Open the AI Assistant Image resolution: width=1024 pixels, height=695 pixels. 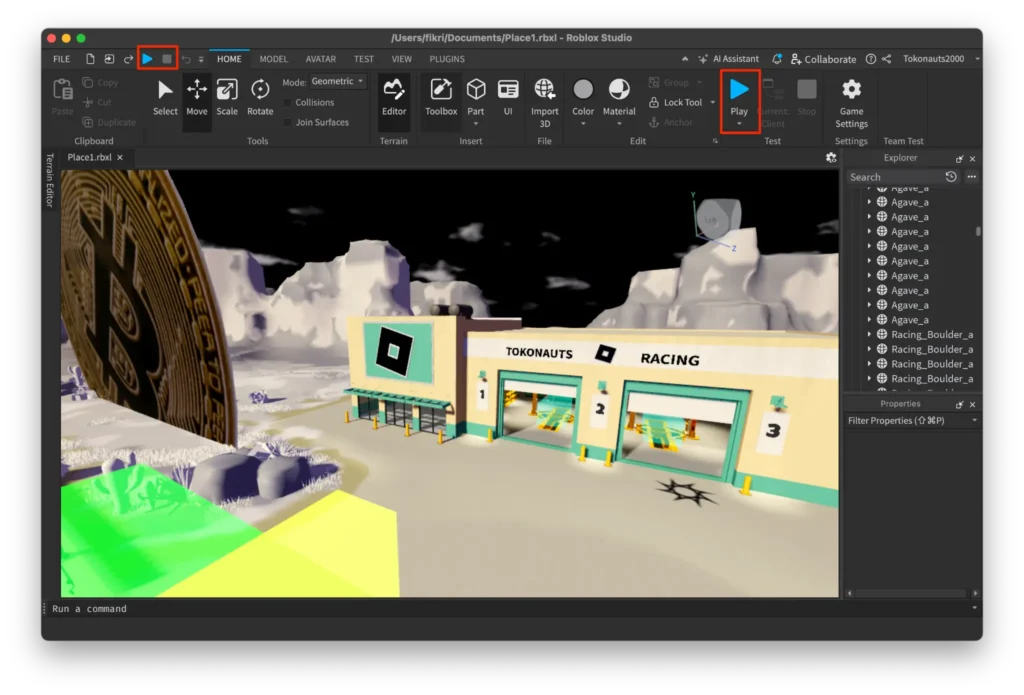pyautogui.click(x=728, y=59)
